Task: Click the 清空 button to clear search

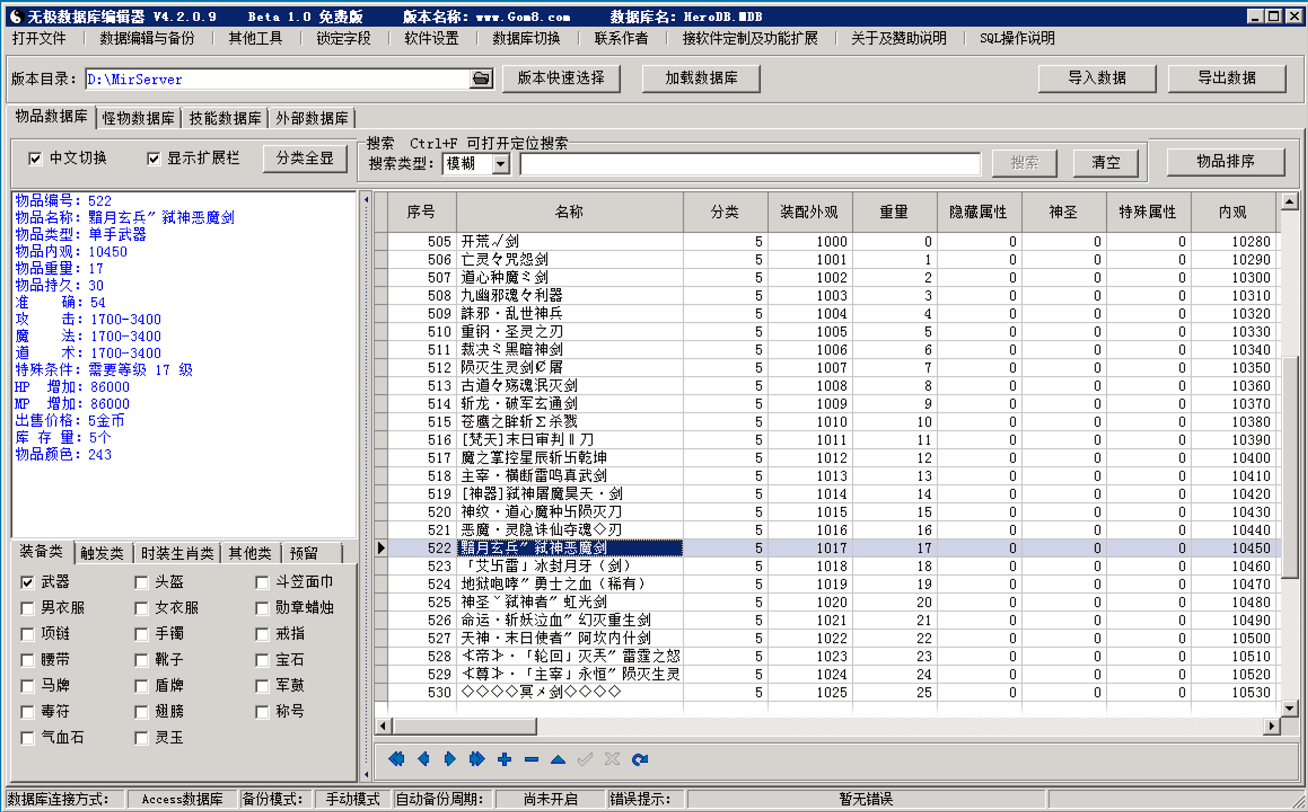Action: tap(1105, 163)
